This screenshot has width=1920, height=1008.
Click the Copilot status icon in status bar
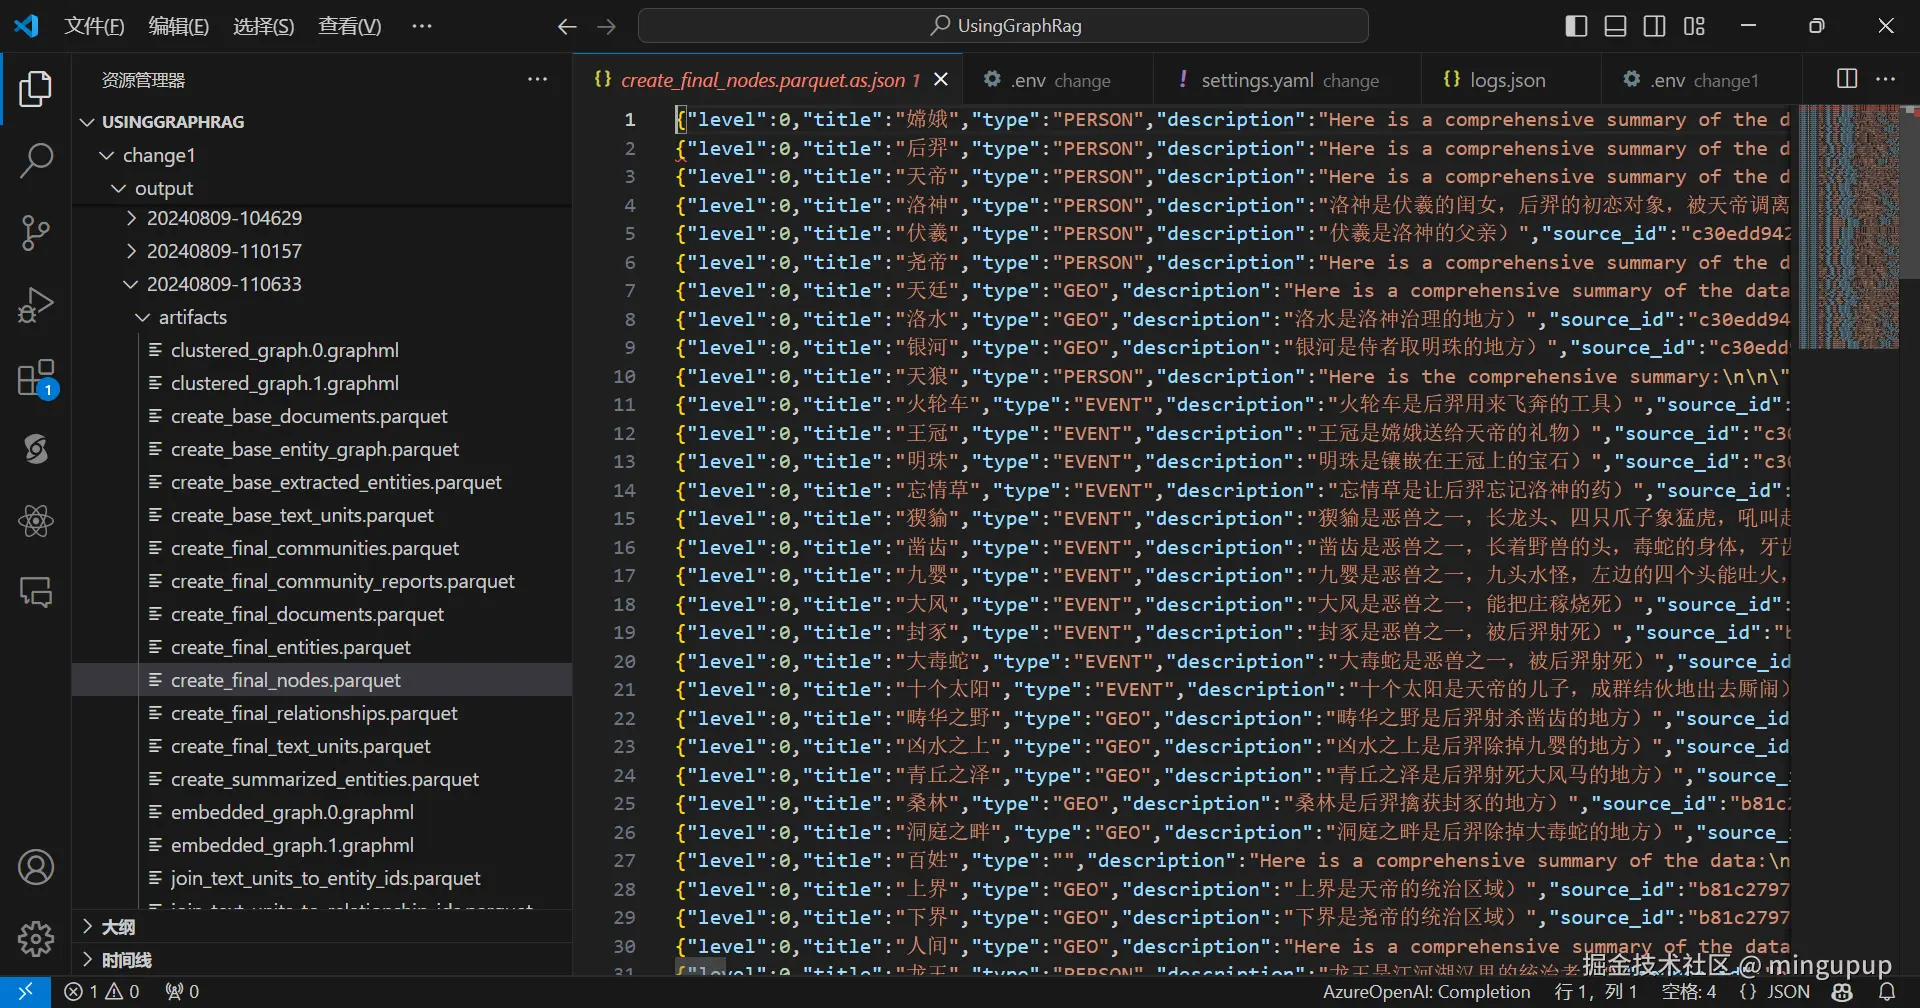click(x=1842, y=992)
